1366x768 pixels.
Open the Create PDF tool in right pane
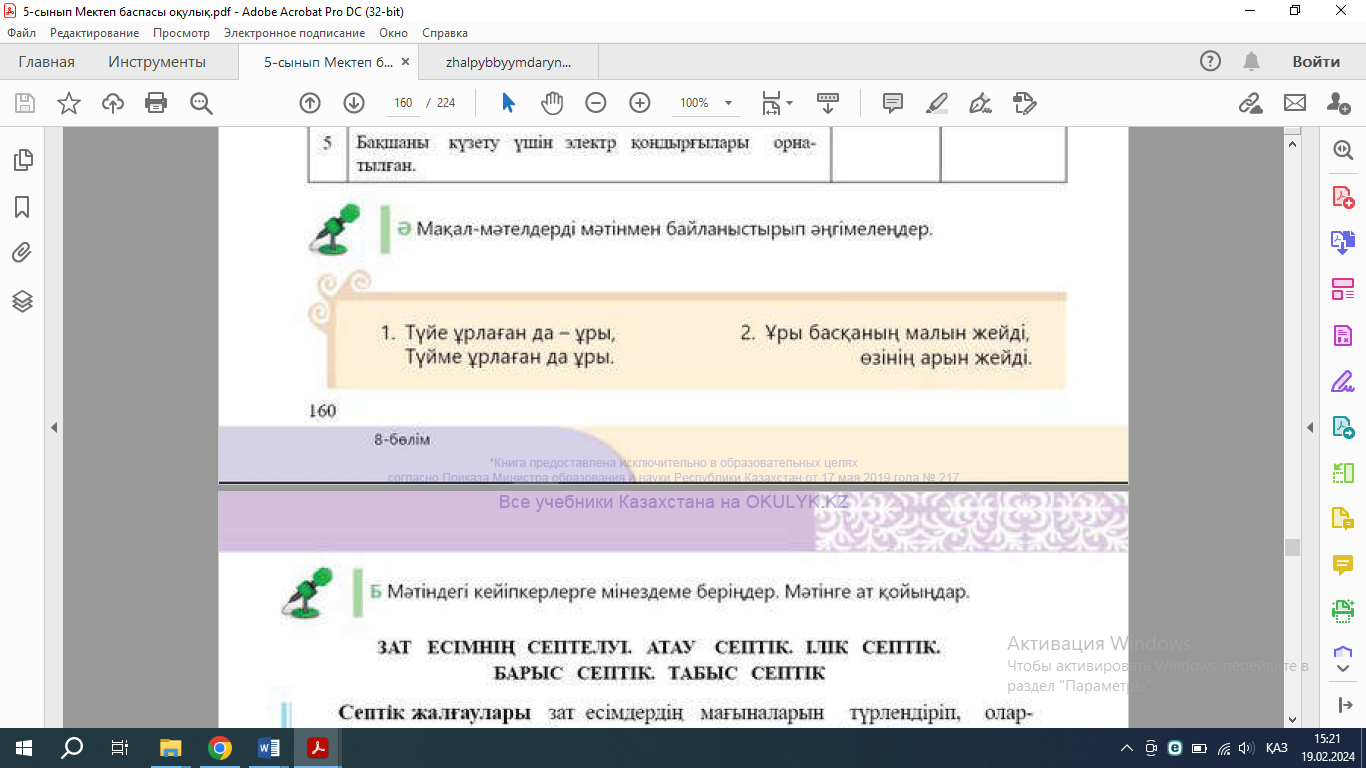pyautogui.click(x=1342, y=196)
